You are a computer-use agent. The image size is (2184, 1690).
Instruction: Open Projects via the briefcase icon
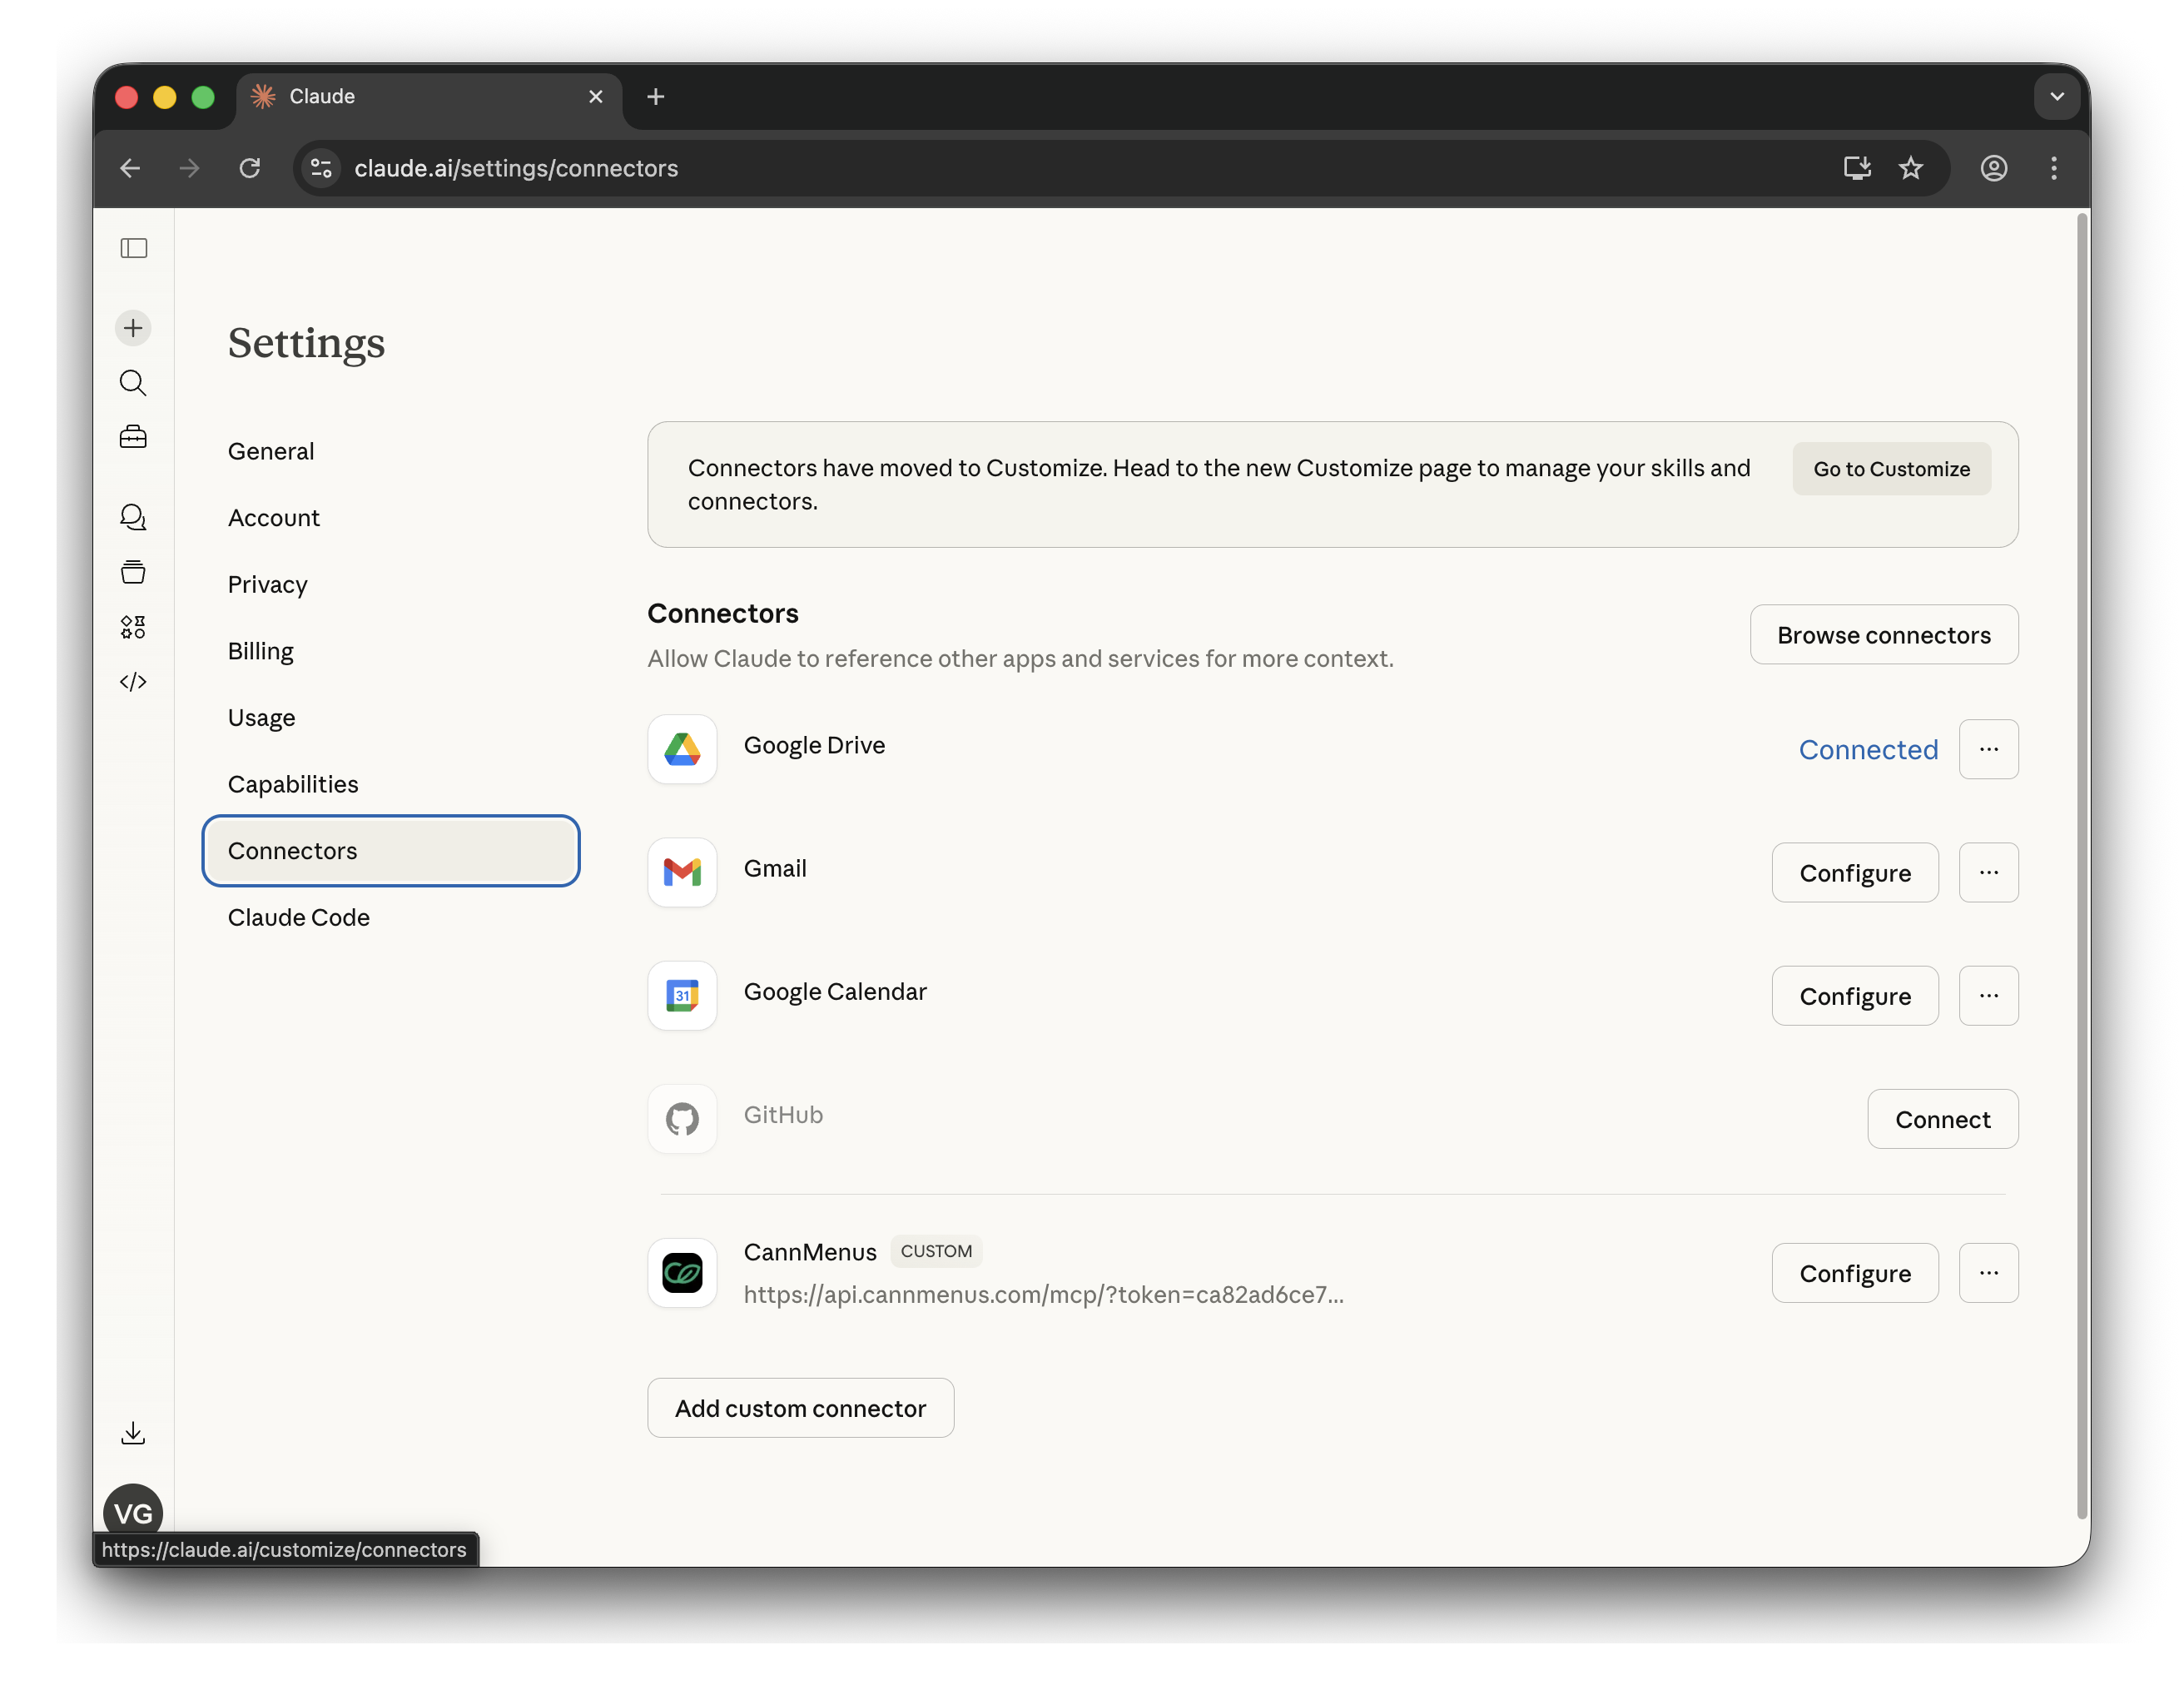click(133, 437)
